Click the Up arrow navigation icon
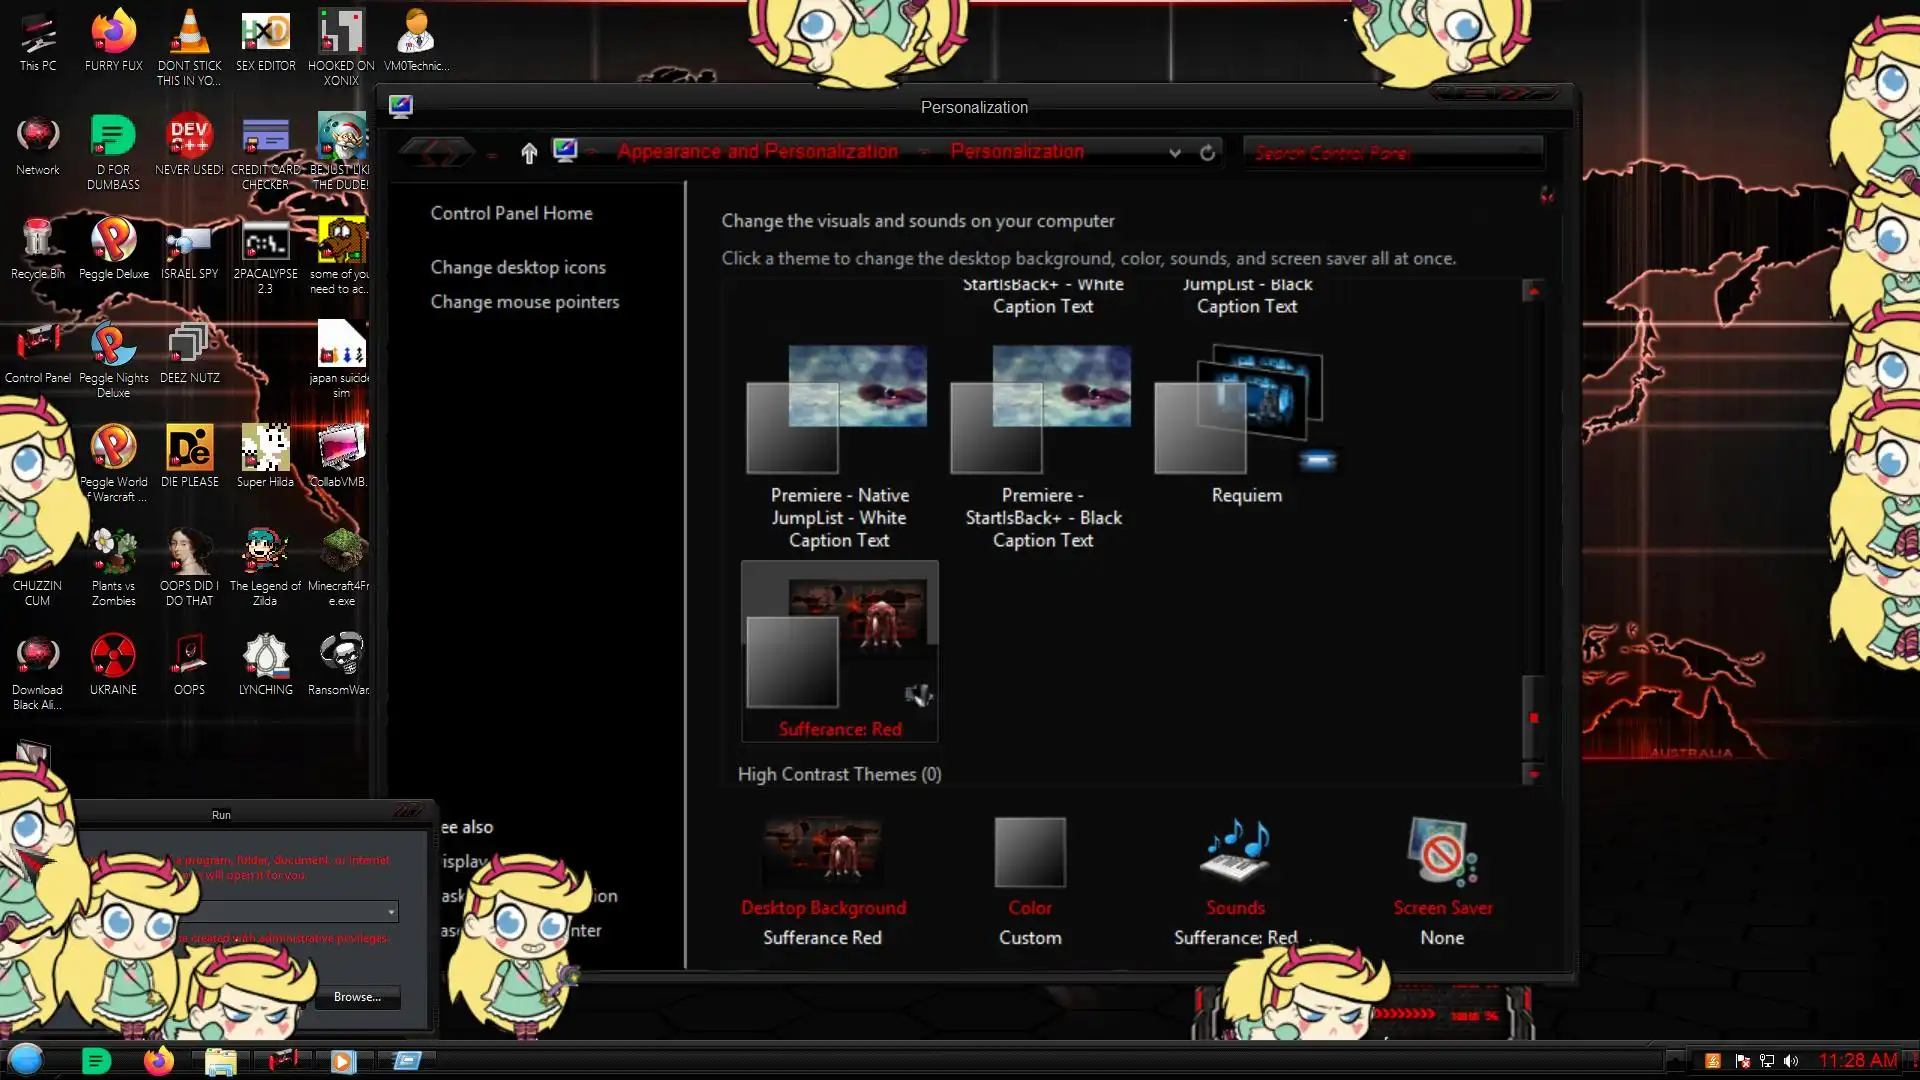 (x=529, y=152)
